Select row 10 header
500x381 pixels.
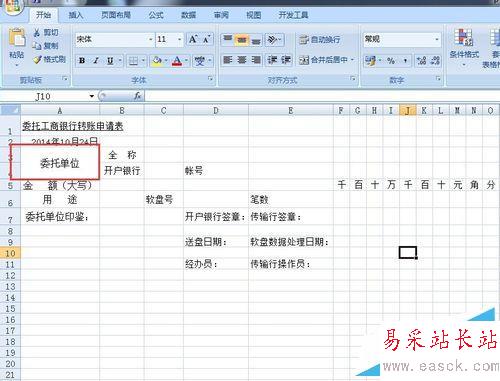[10, 253]
